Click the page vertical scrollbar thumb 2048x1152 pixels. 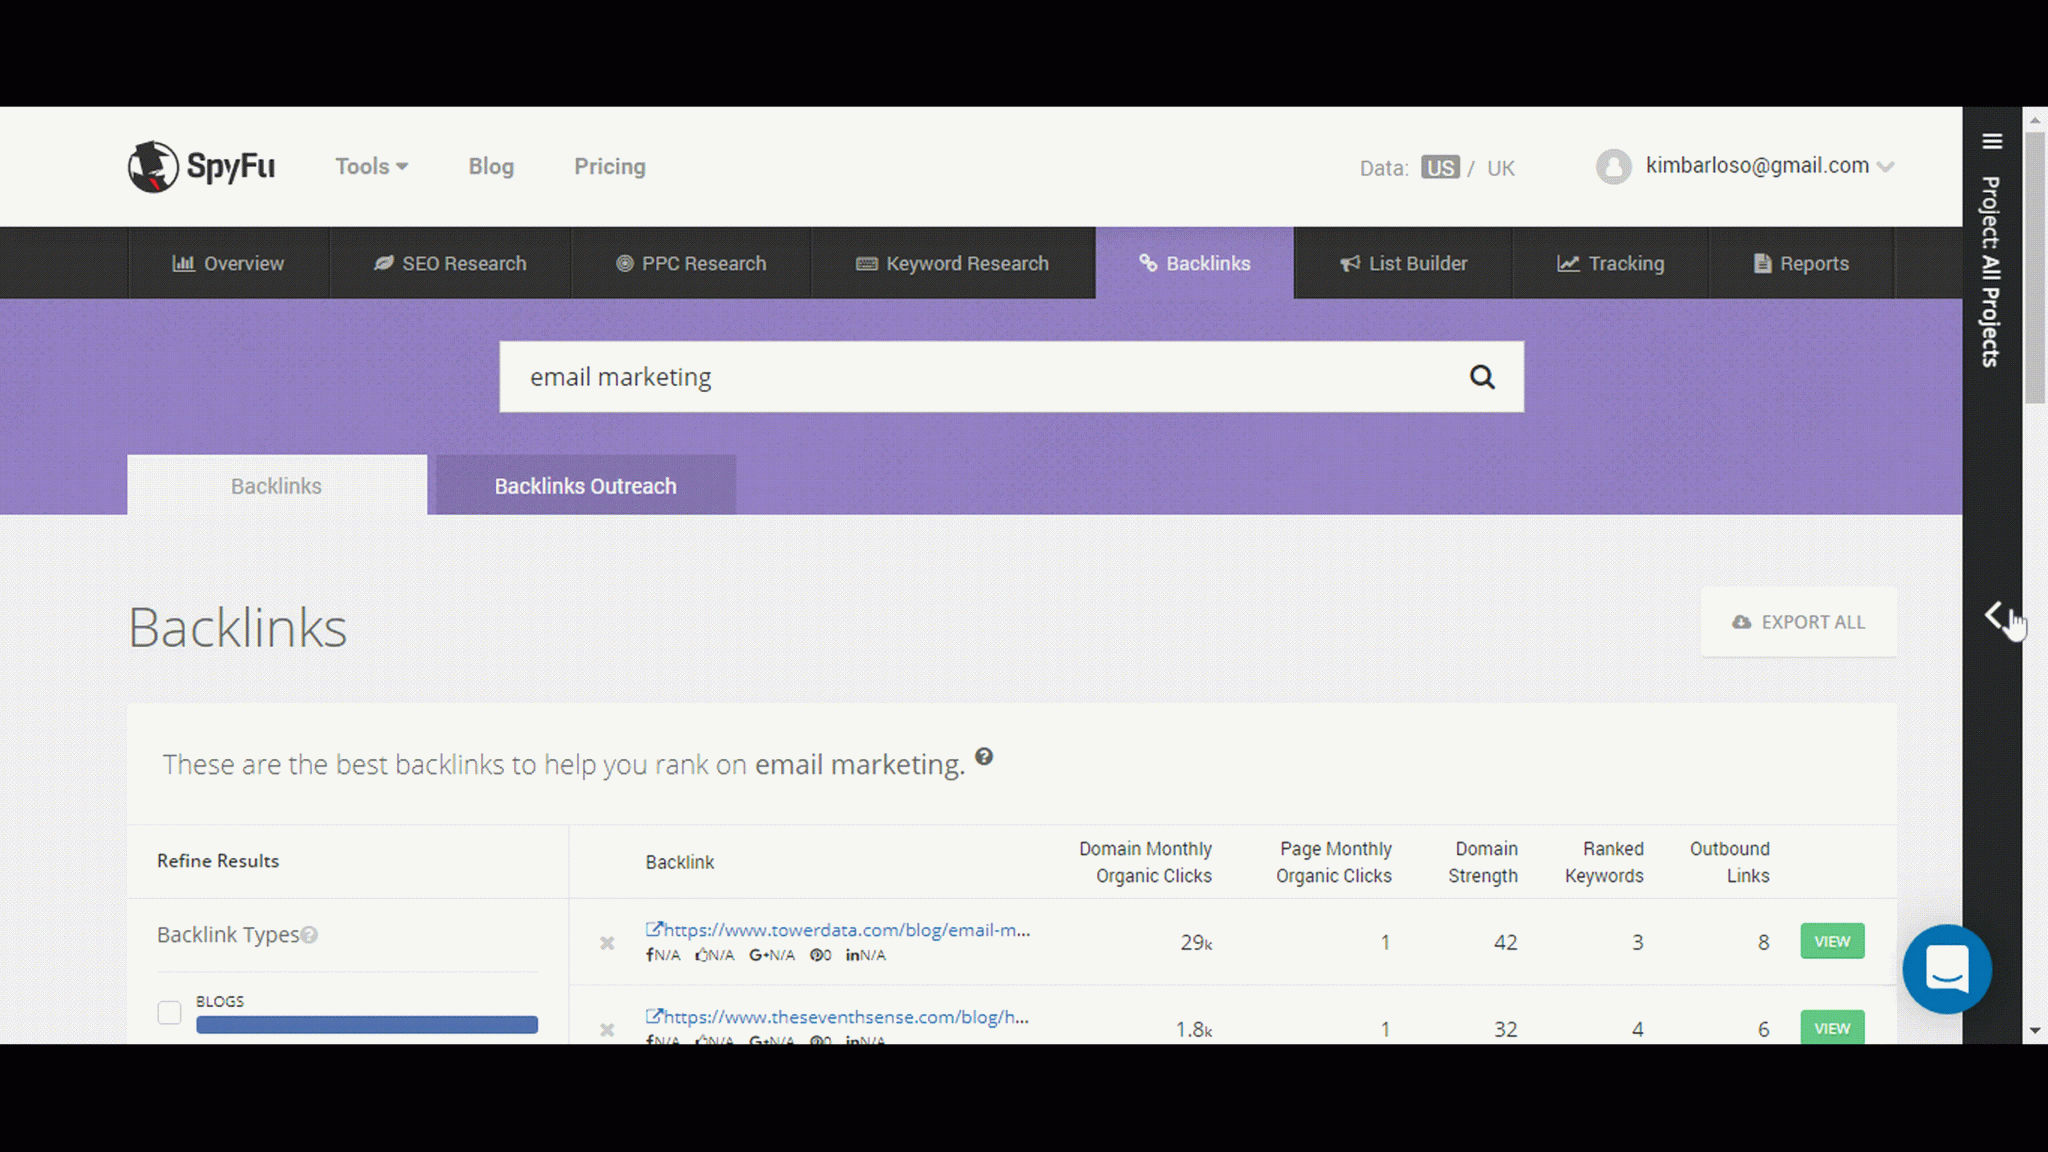point(2035,266)
